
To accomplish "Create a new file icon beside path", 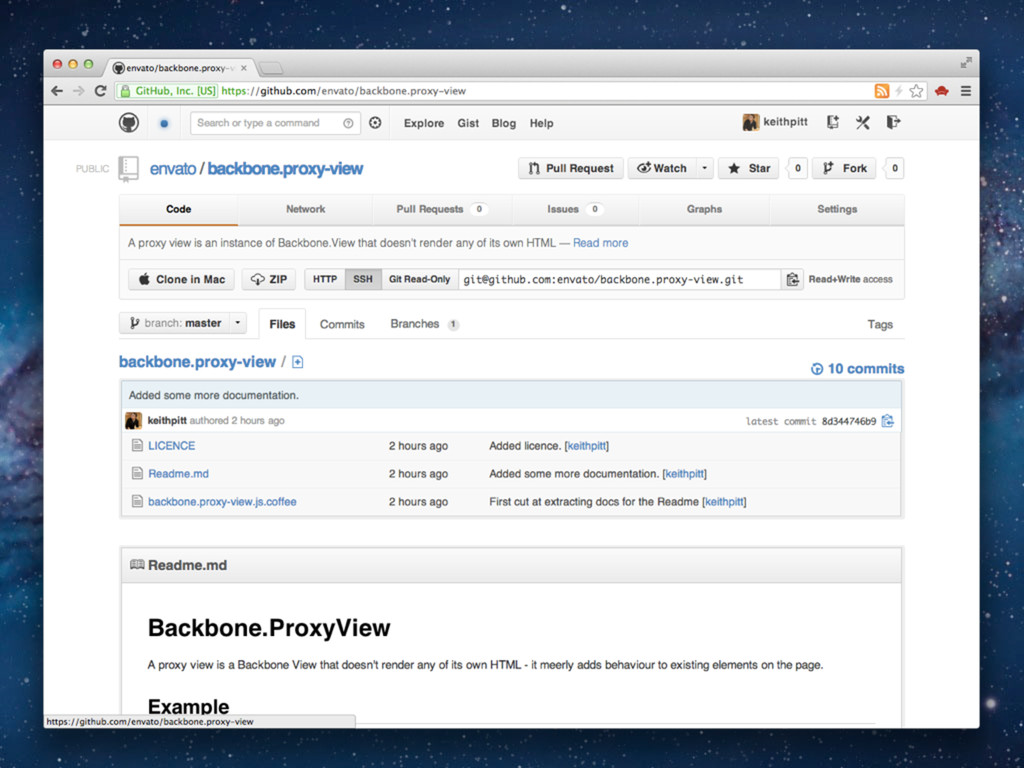I will (x=298, y=362).
